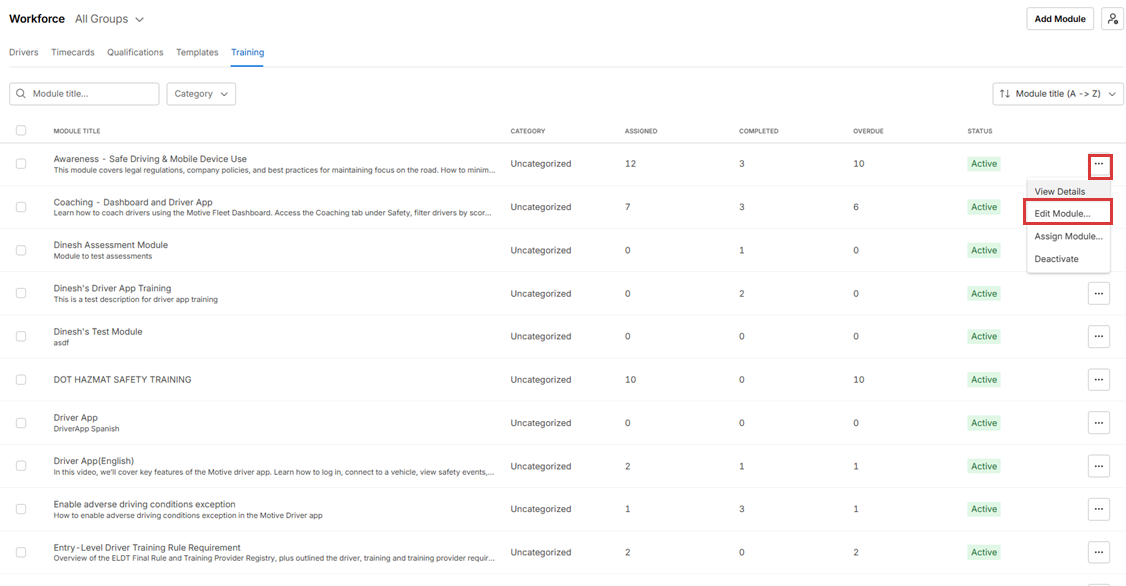Open three-dot menu for Driver App(English) row

1099,466
